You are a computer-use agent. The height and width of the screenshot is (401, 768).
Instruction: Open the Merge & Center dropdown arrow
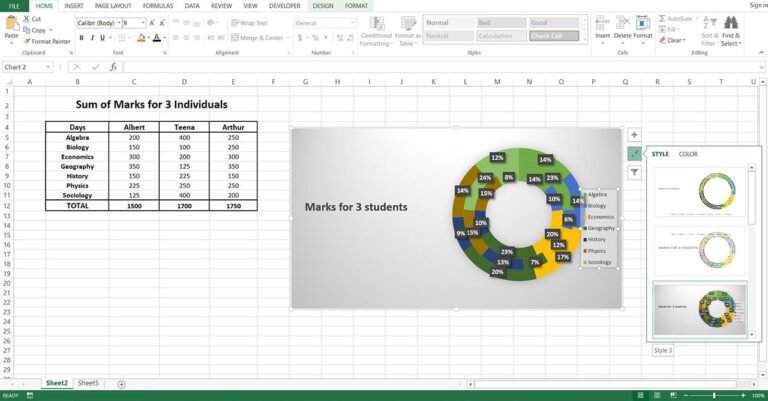pyautogui.click(x=288, y=38)
